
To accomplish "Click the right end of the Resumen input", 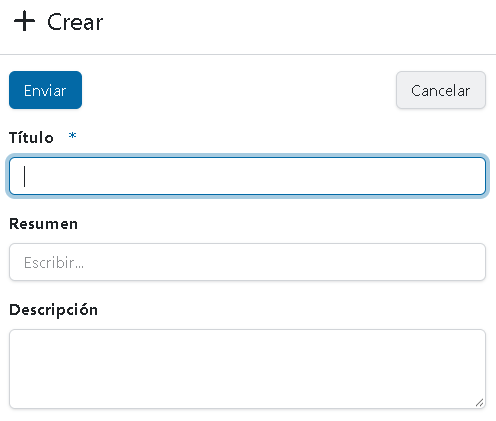I will (x=473, y=262).
